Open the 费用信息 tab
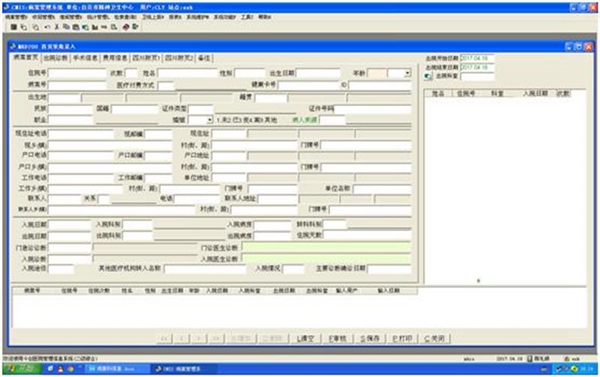Viewport: 600px width, 377px height. click(x=115, y=58)
